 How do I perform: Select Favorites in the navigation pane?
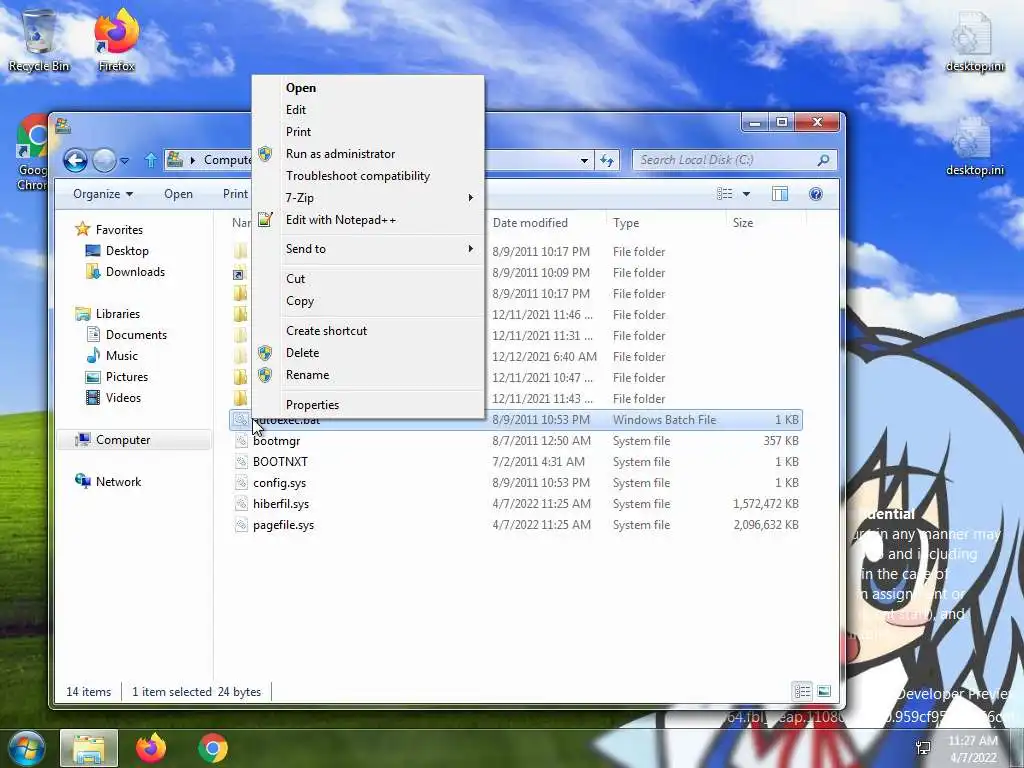[x=109, y=230]
